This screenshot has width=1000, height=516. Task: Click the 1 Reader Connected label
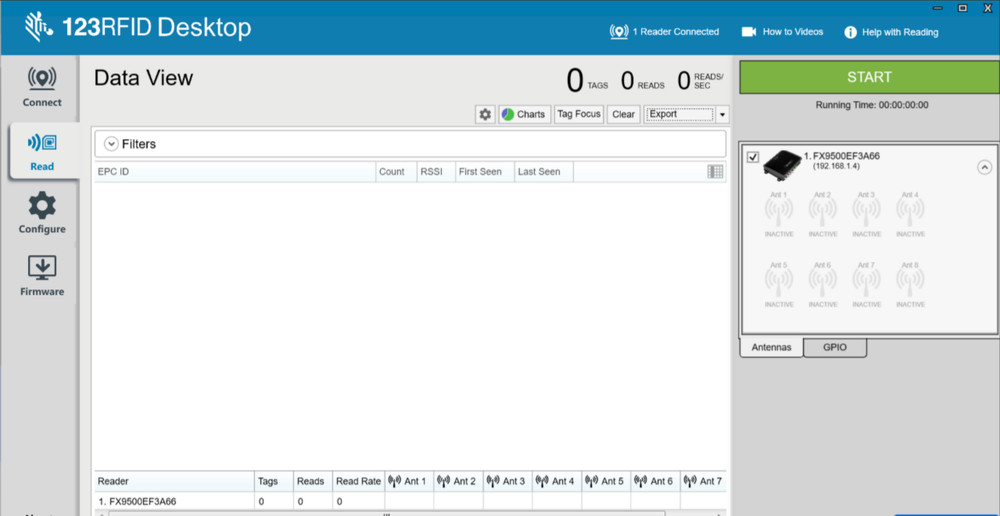[675, 32]
